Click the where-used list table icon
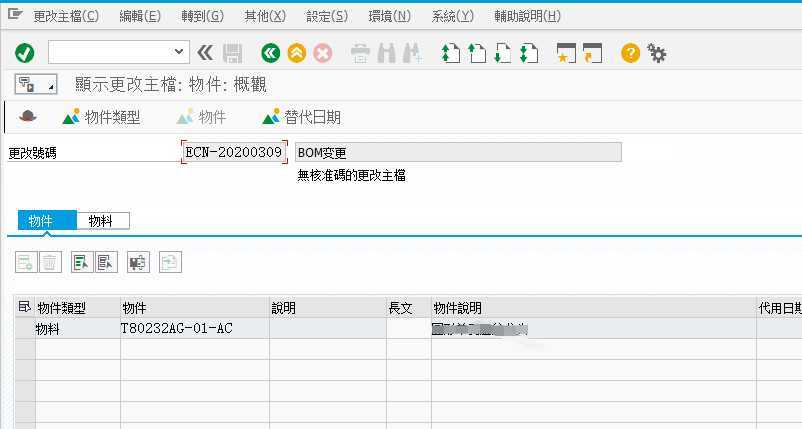The image size is (802, 429). click(x=139, y=262)
